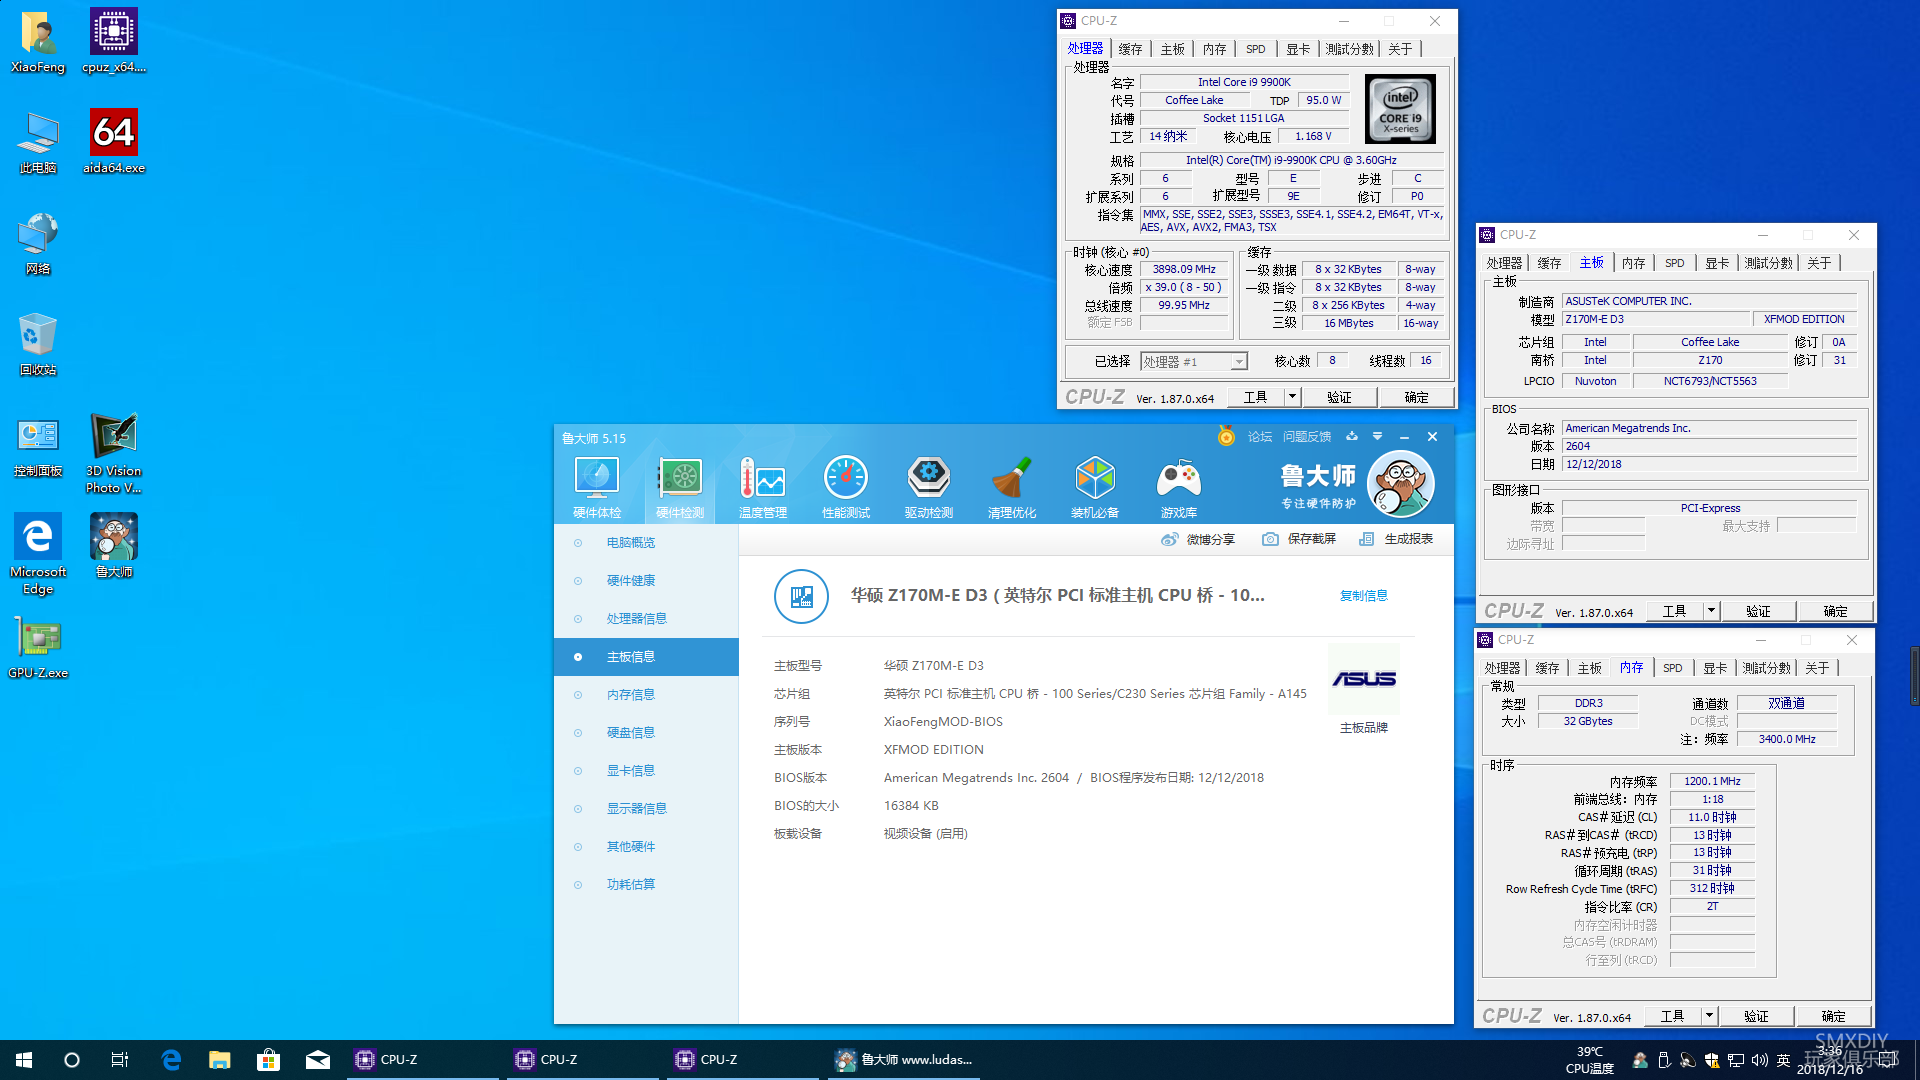Open the 驱动检测 driver detection icon

point(929,487)
